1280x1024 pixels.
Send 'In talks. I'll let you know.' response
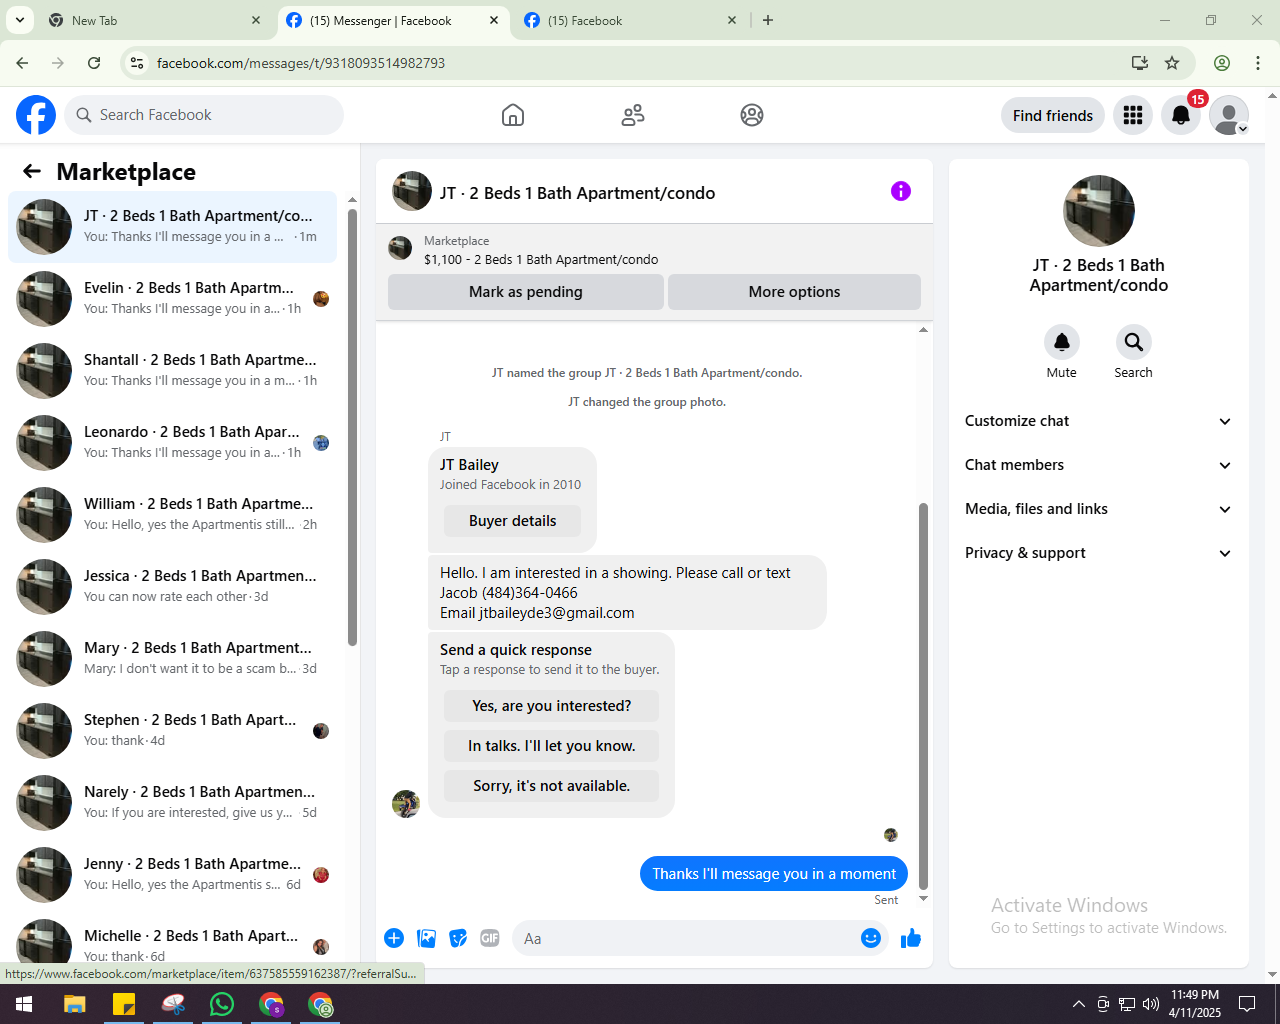(551, 746)
